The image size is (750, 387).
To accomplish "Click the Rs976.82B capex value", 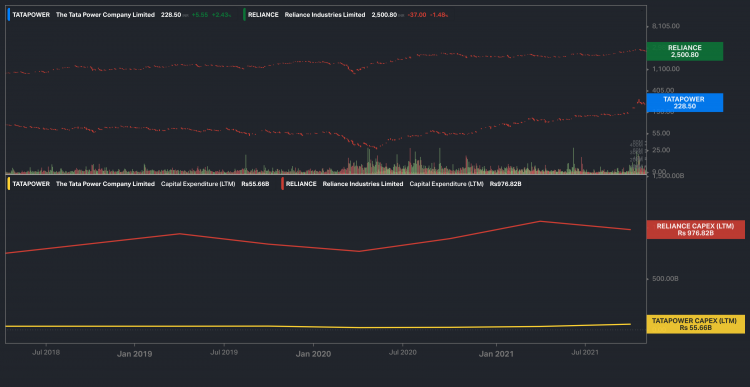I will pyautogui.click(x=506, y=184).
